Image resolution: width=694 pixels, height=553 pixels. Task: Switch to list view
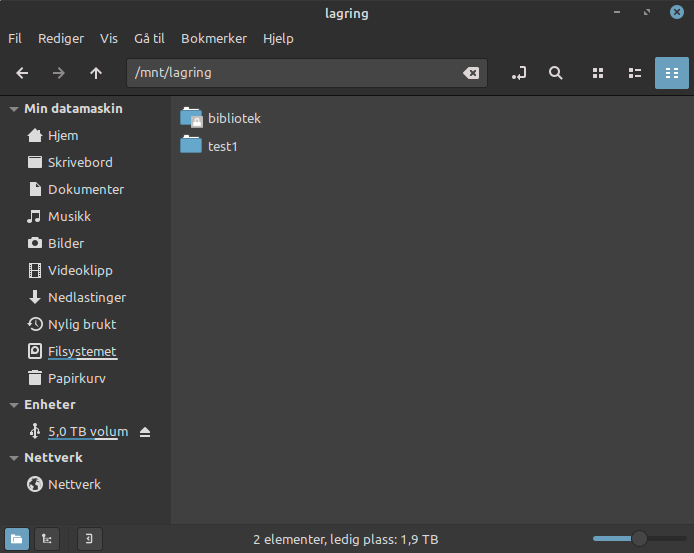point(635,73)
